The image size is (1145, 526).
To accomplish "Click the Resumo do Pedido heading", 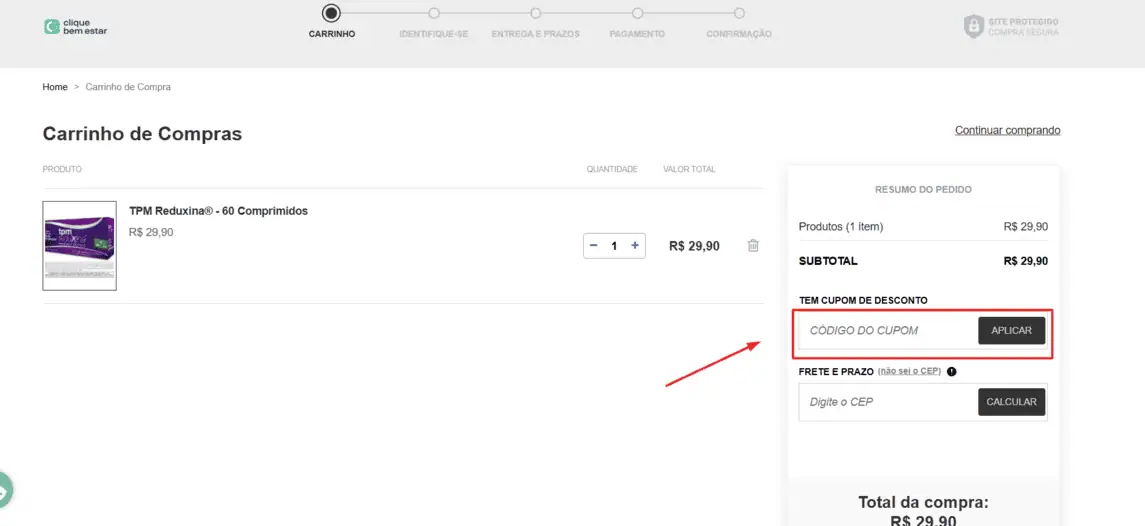I will tap(923, 189).
